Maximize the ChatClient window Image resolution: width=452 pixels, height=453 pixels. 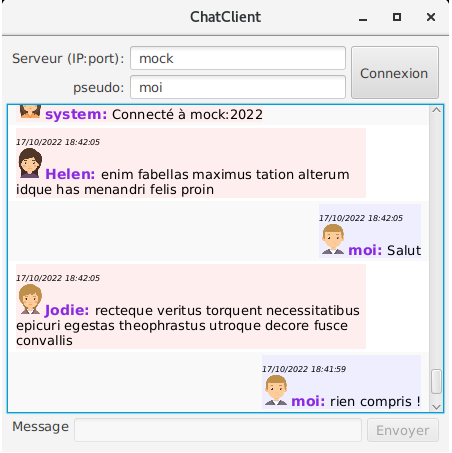pos(397,17)
